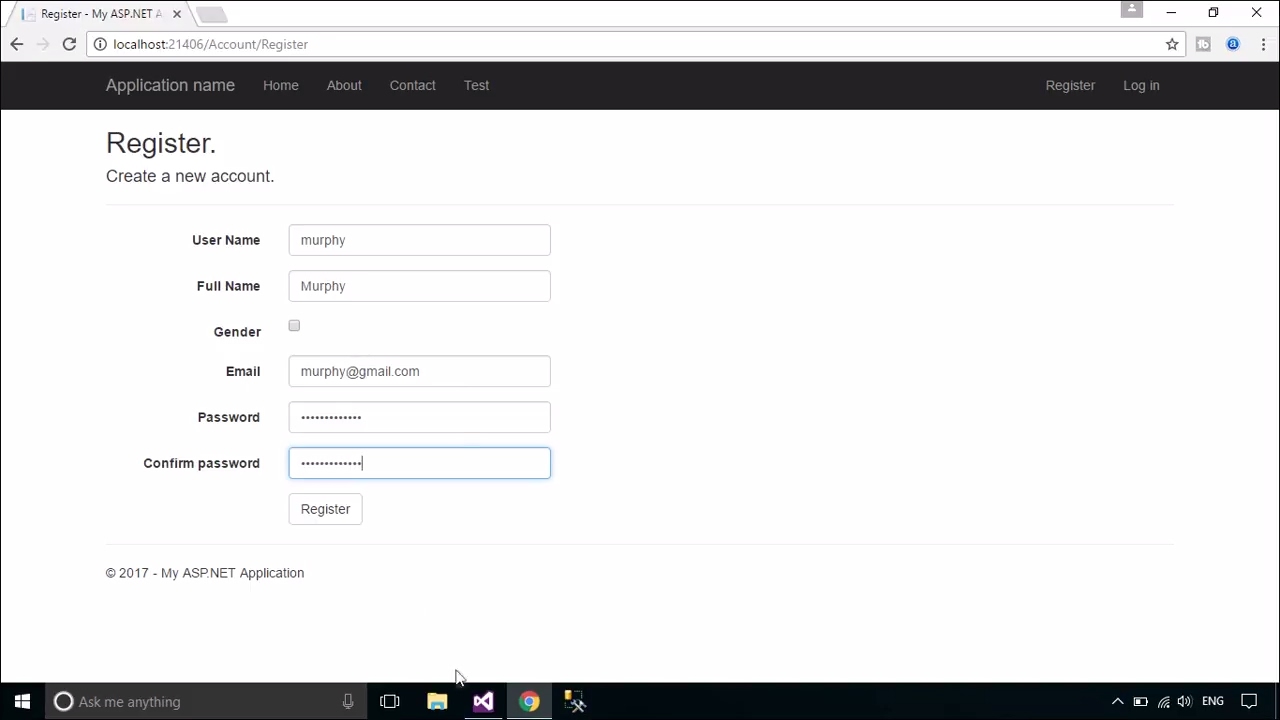Open the blue circular extension icon
Viewport: 1280px width, 720px height.
tap(1233, 44)
